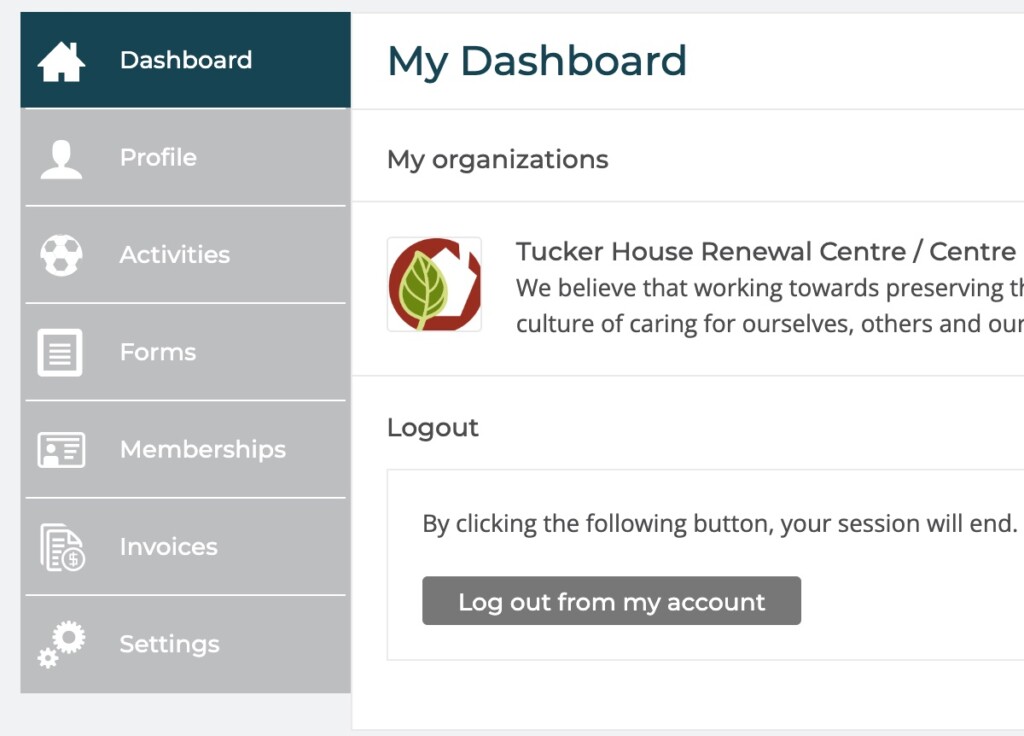Click the organization description text

(x=769, y=306)
